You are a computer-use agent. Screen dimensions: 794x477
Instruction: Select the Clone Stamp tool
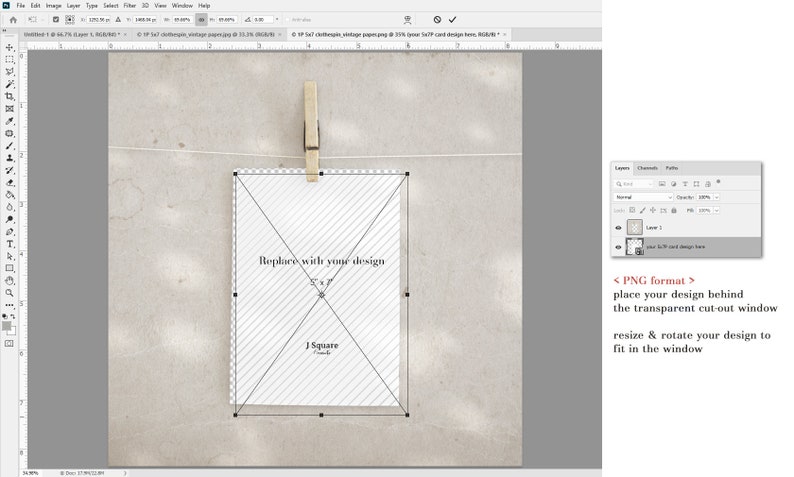pyautogui.click(x=10, y=158)
